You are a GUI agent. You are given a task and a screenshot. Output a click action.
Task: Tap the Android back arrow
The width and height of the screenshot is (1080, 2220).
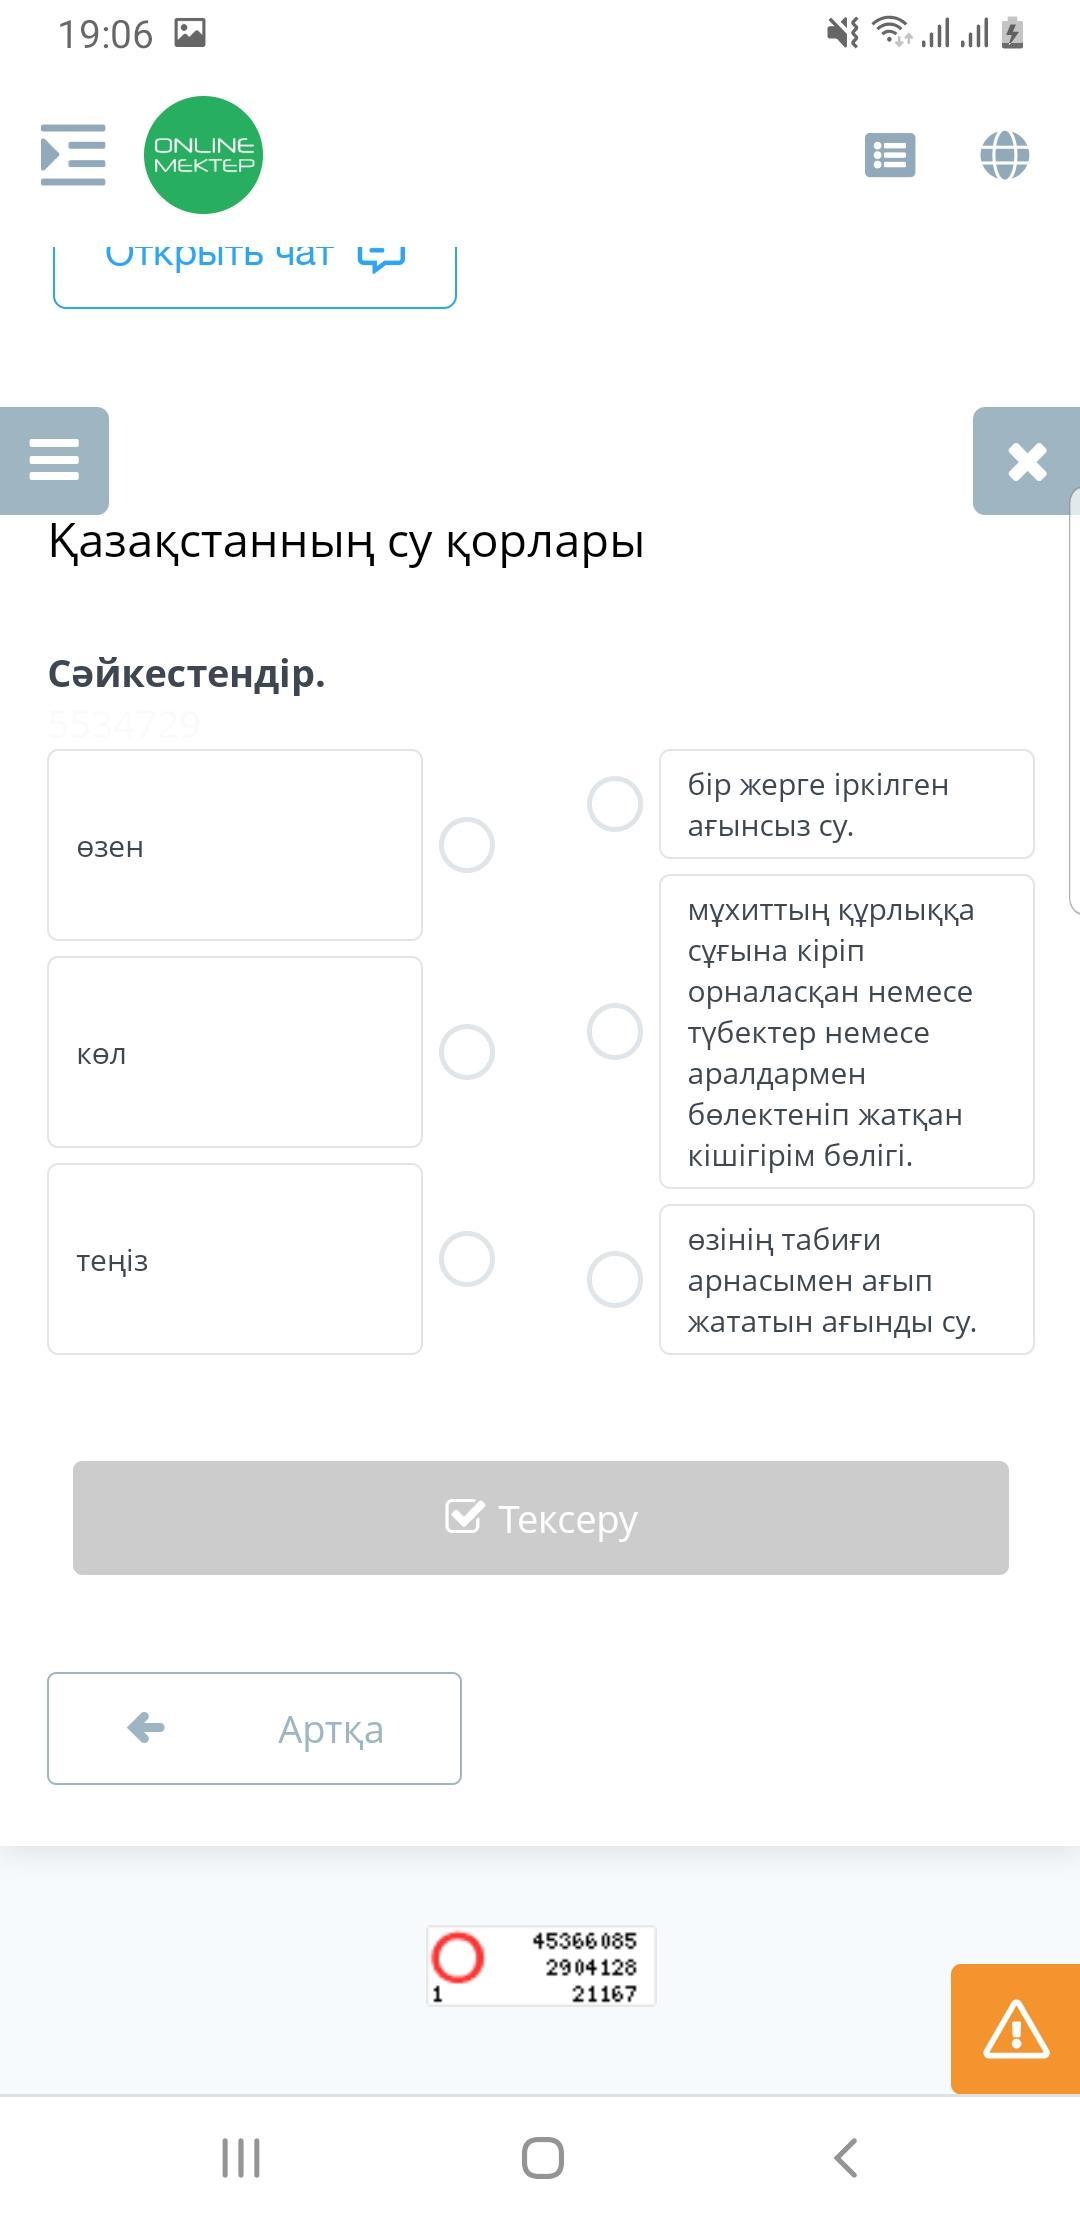pyautogui.click(x=846, y=2158)
